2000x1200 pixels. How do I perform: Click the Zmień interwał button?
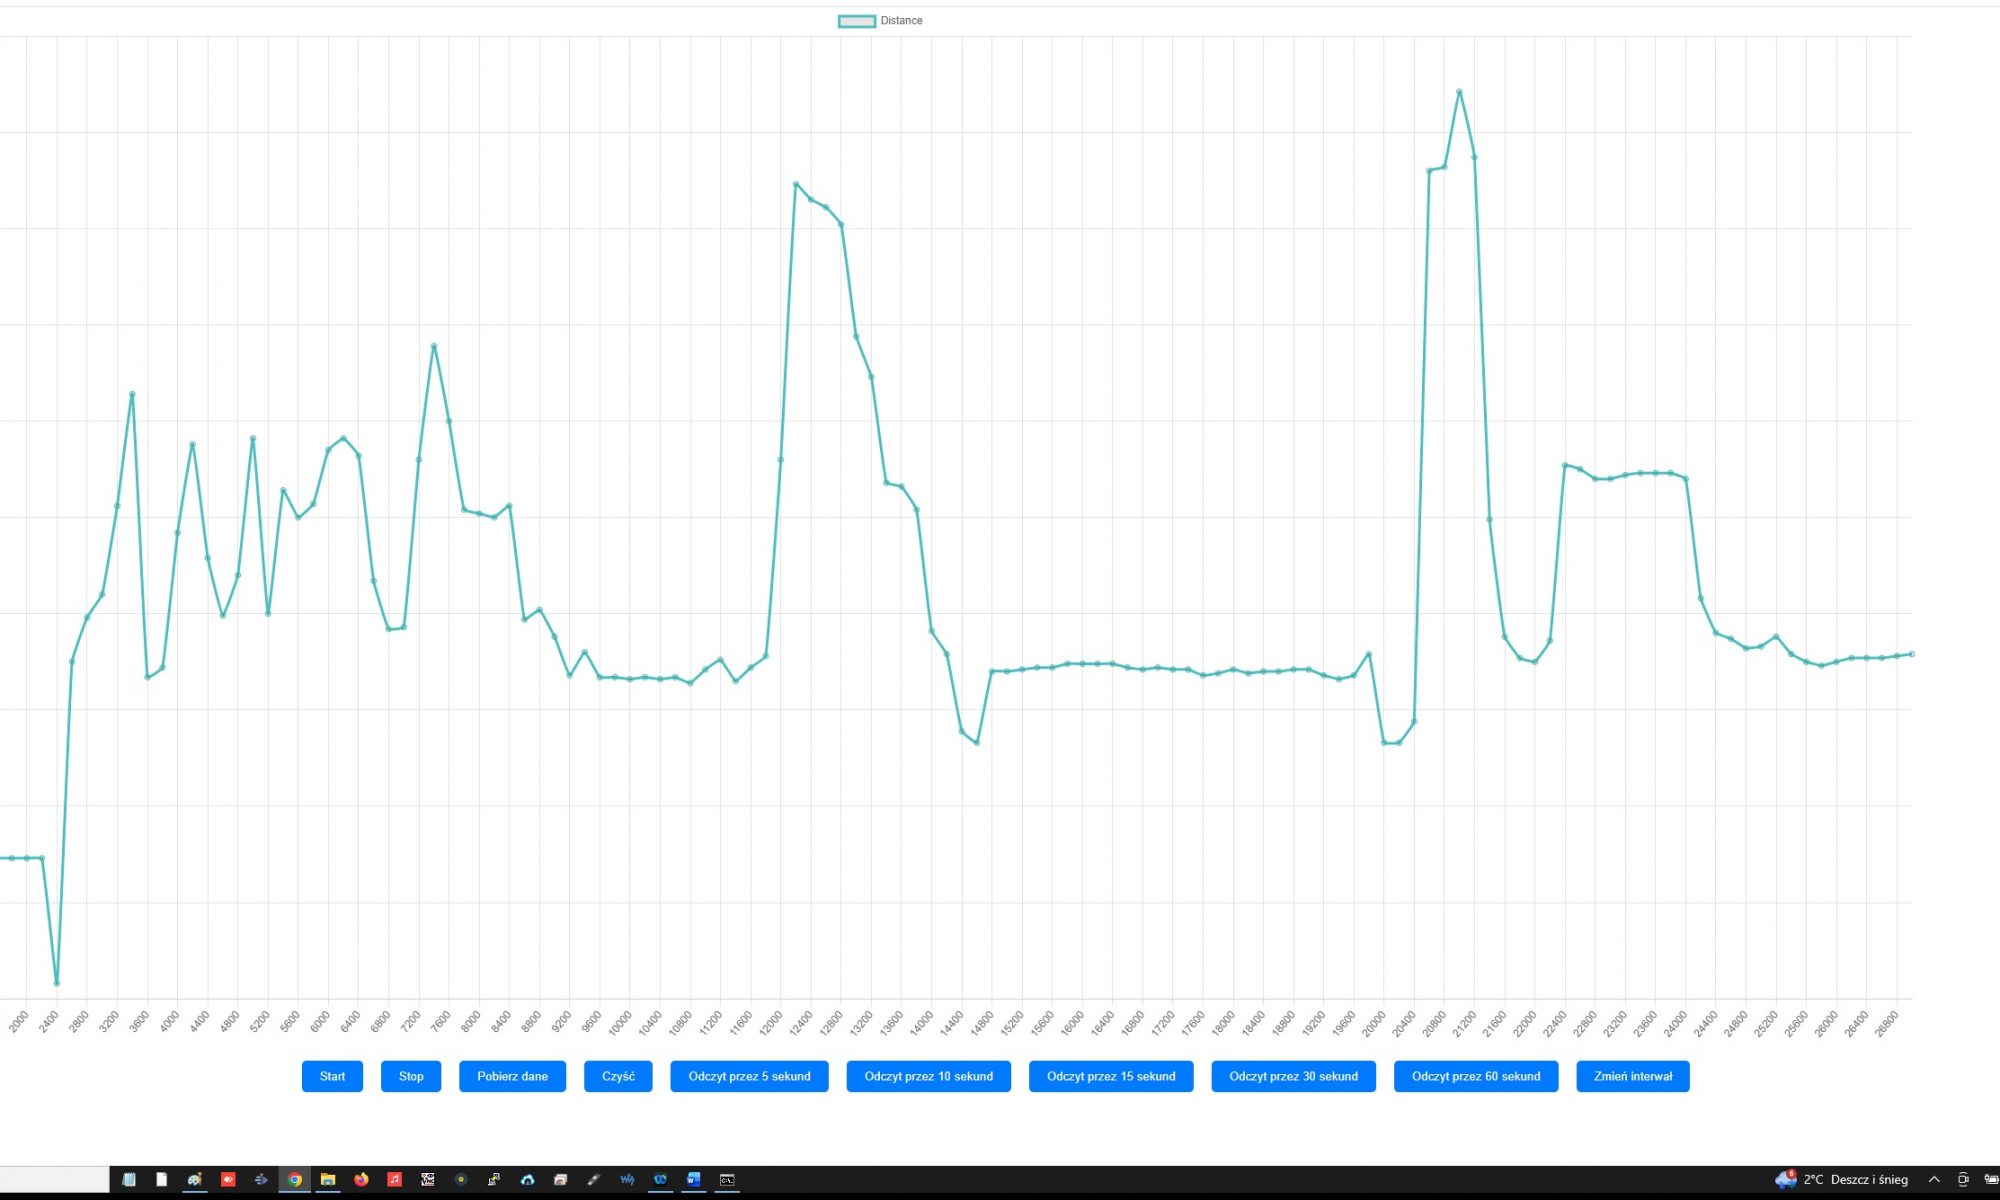click(1632, 1076)
